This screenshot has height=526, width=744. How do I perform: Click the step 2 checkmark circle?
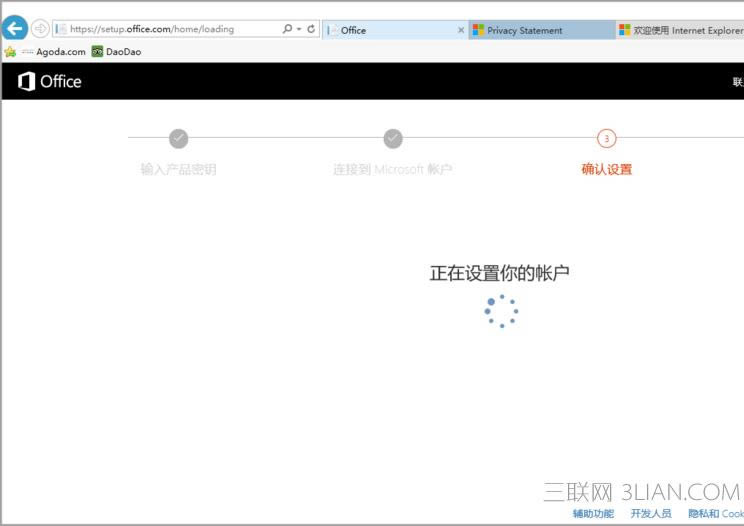click(x=393, y=138)
